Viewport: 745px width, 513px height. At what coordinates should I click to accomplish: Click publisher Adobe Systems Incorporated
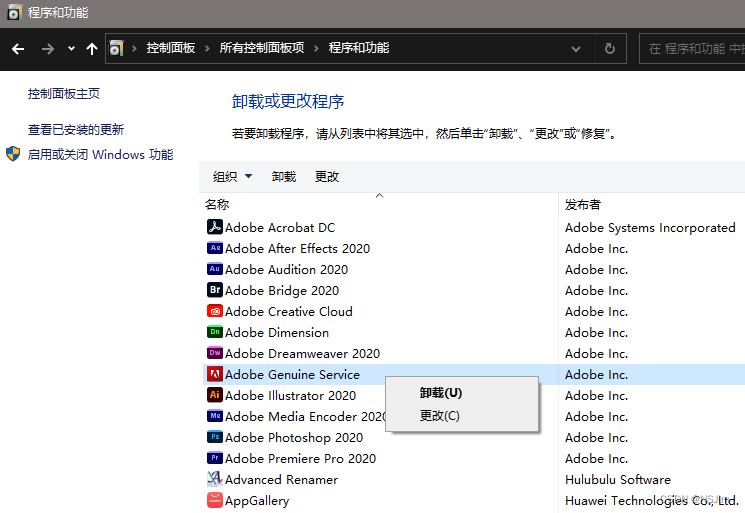(650, 228)
